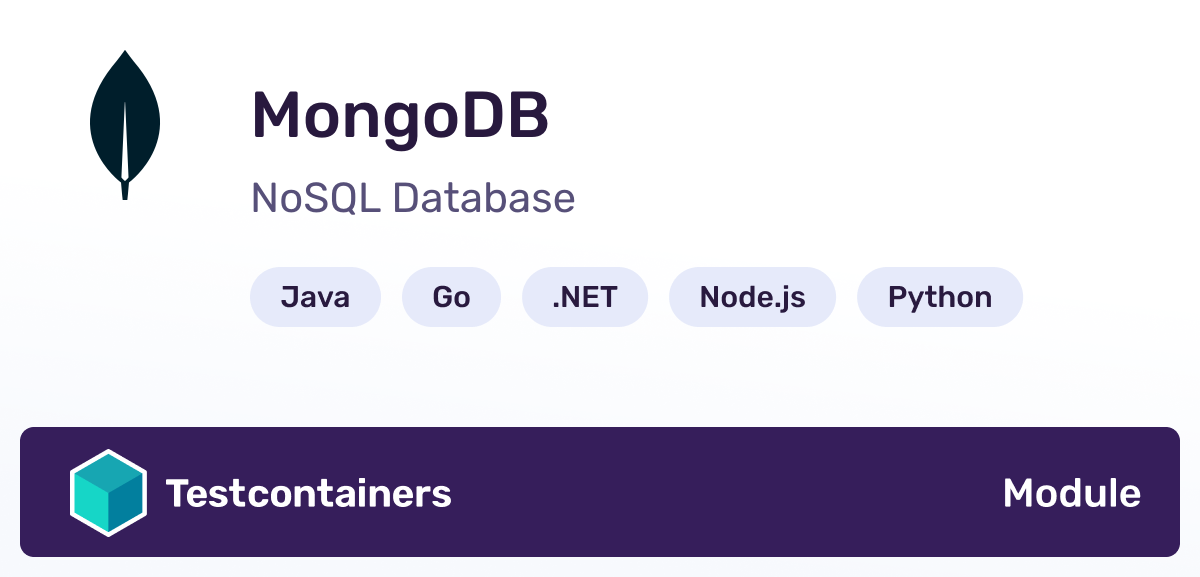This screenshot has width=1200, height=577.
Task: Click the Testcontainers brand name
Action: [x=308, y=494]
